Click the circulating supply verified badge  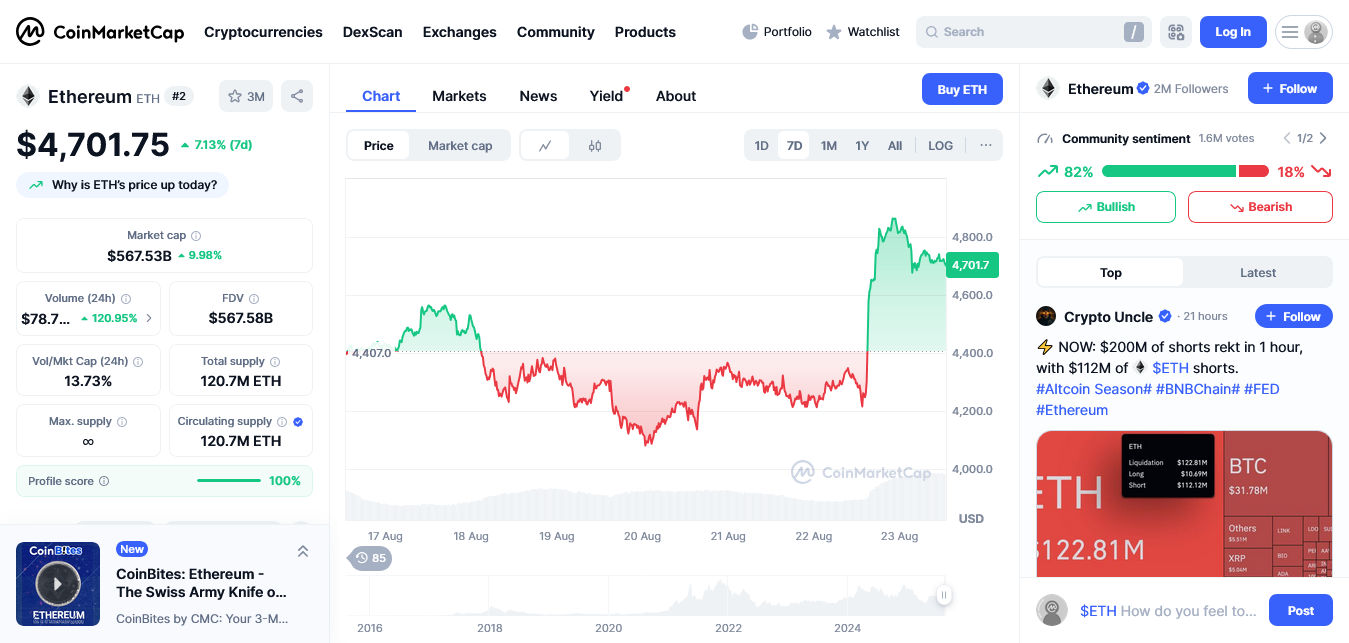tap(298, 422)
